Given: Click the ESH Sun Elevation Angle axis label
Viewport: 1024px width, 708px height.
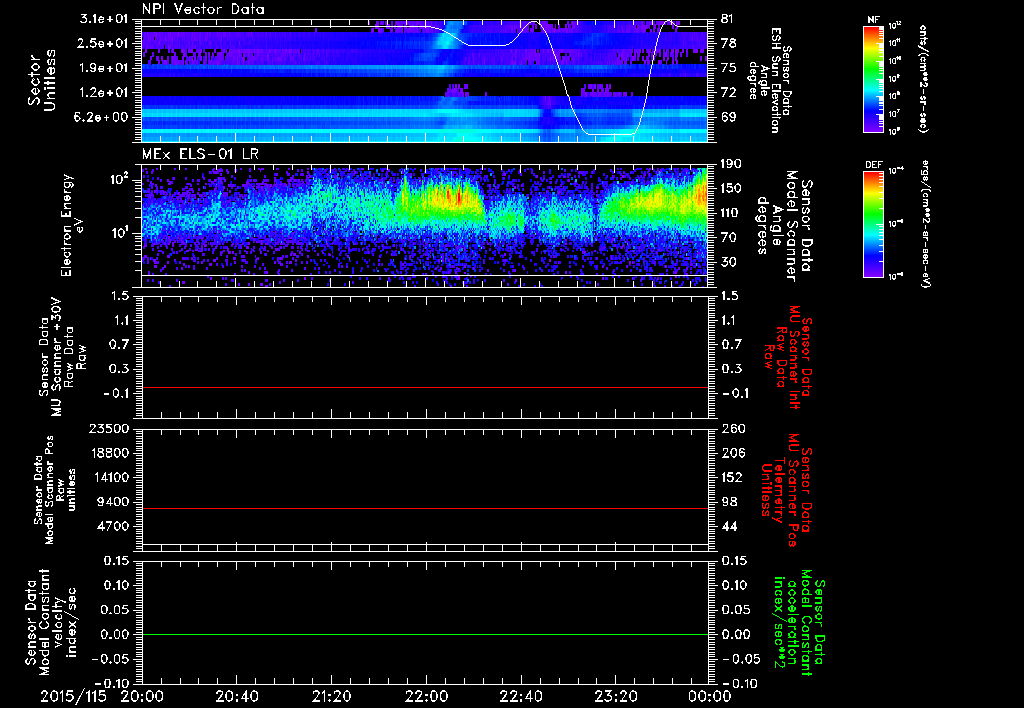Looking at the screenshot, I should pyautogui.click(x=772, y=80).
